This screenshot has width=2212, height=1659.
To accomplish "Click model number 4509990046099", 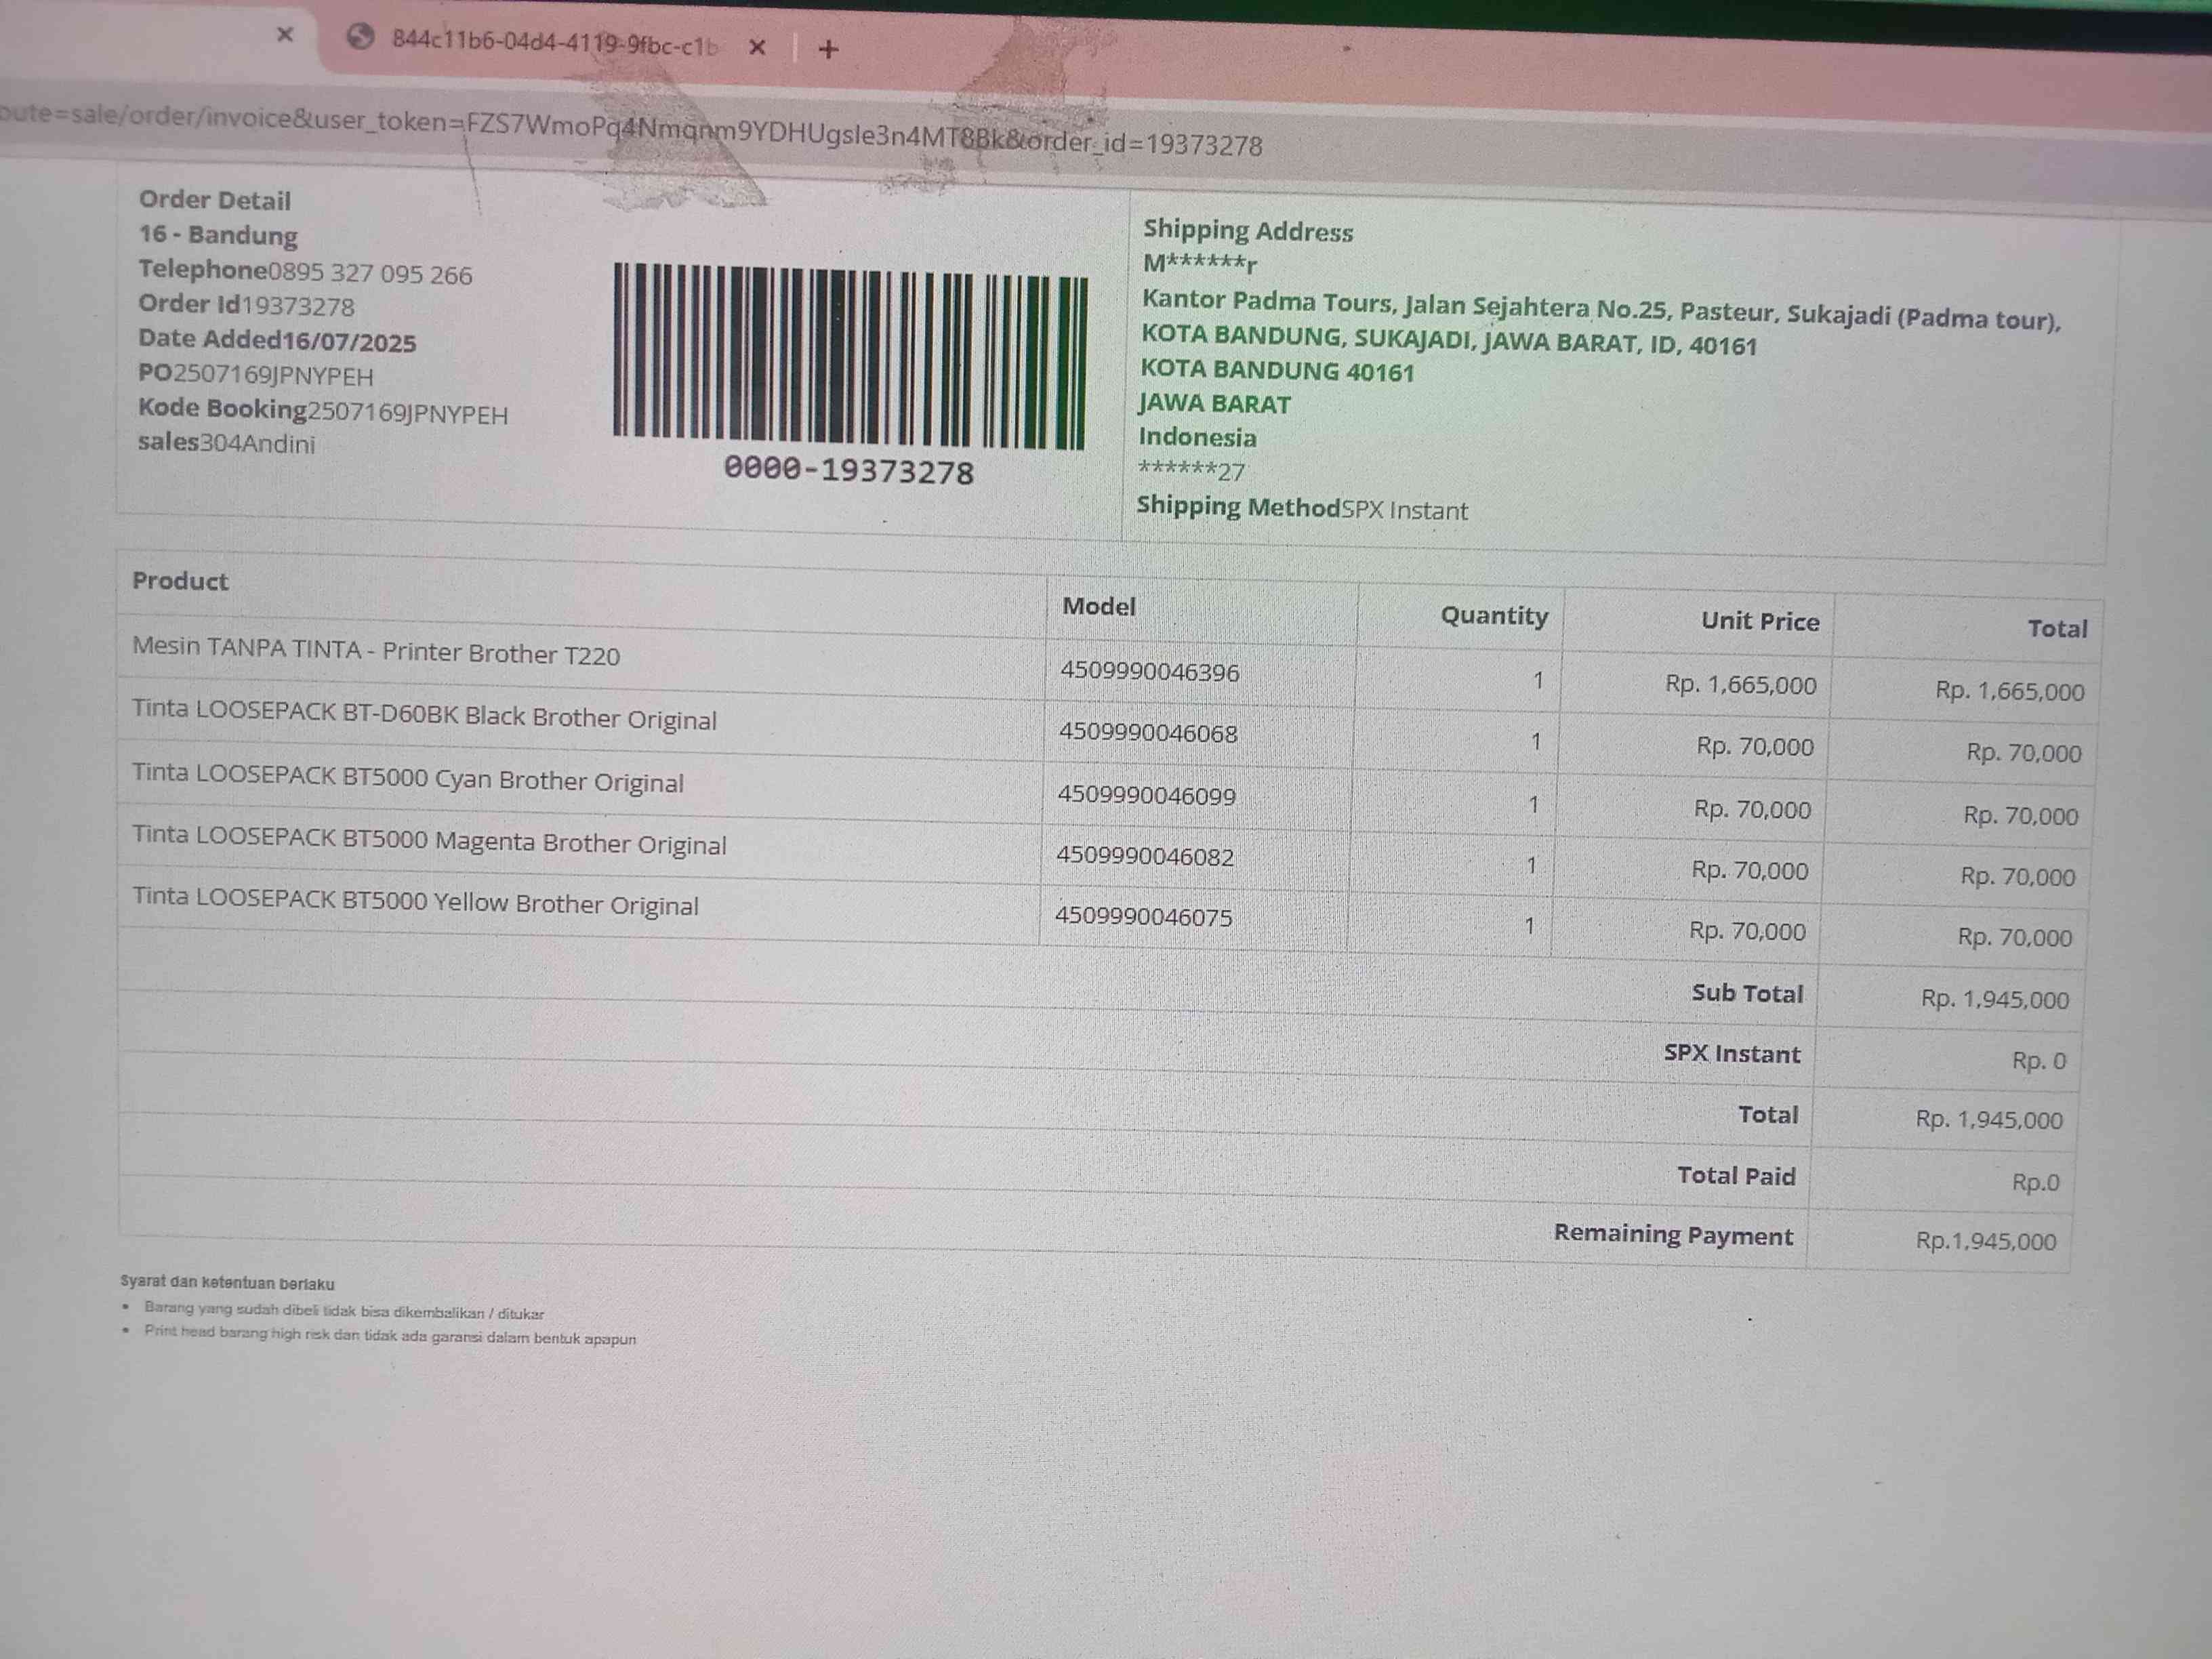I will [x=1146, y=795].
